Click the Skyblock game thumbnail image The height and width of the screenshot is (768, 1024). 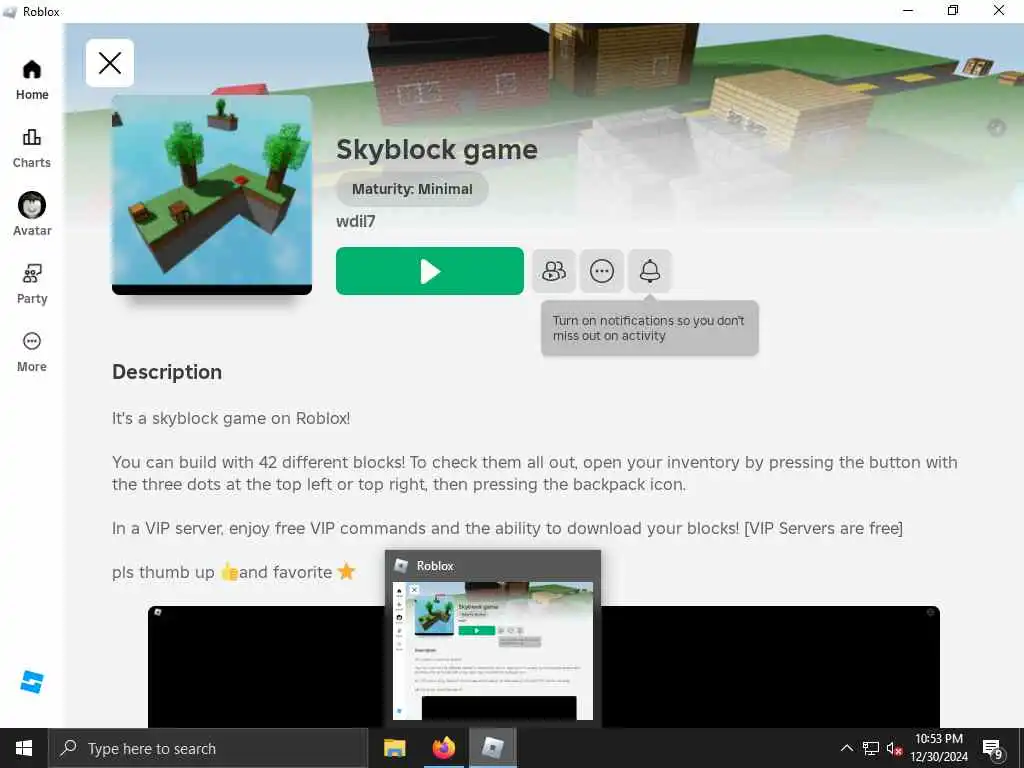pos(212,195)
